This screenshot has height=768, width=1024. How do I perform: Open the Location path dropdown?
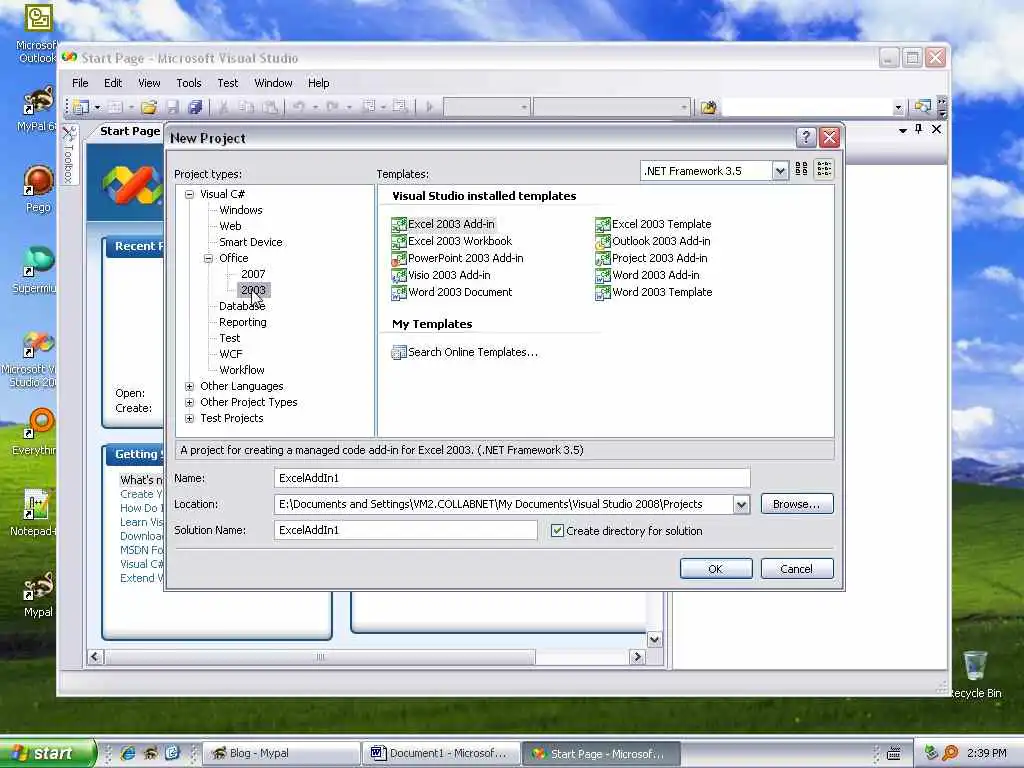click(x=741, y=504)
